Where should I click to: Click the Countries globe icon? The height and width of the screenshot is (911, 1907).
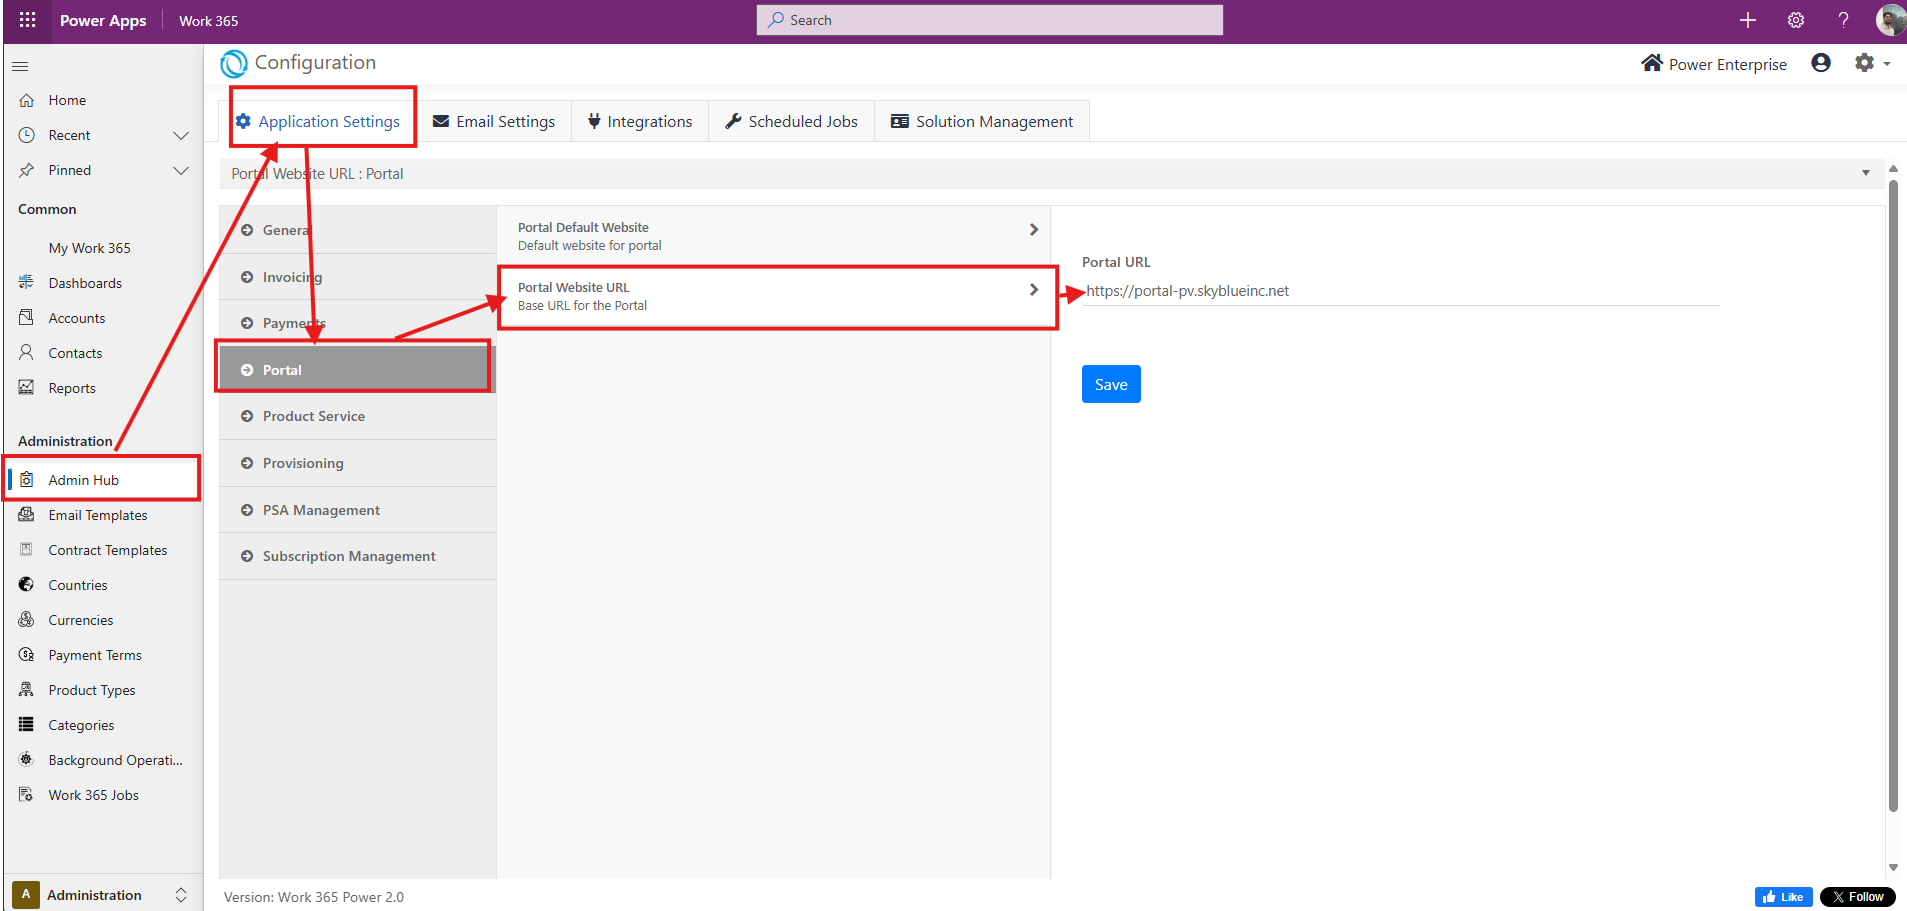[27, 585]
